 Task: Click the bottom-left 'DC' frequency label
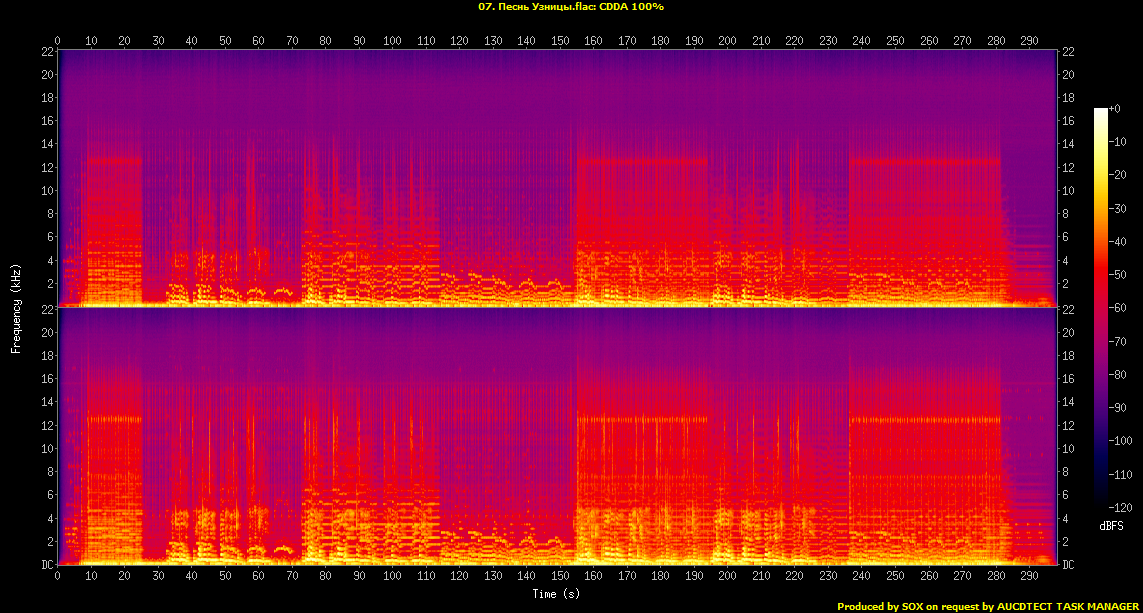pyautogui.click(x=46, y=565)
